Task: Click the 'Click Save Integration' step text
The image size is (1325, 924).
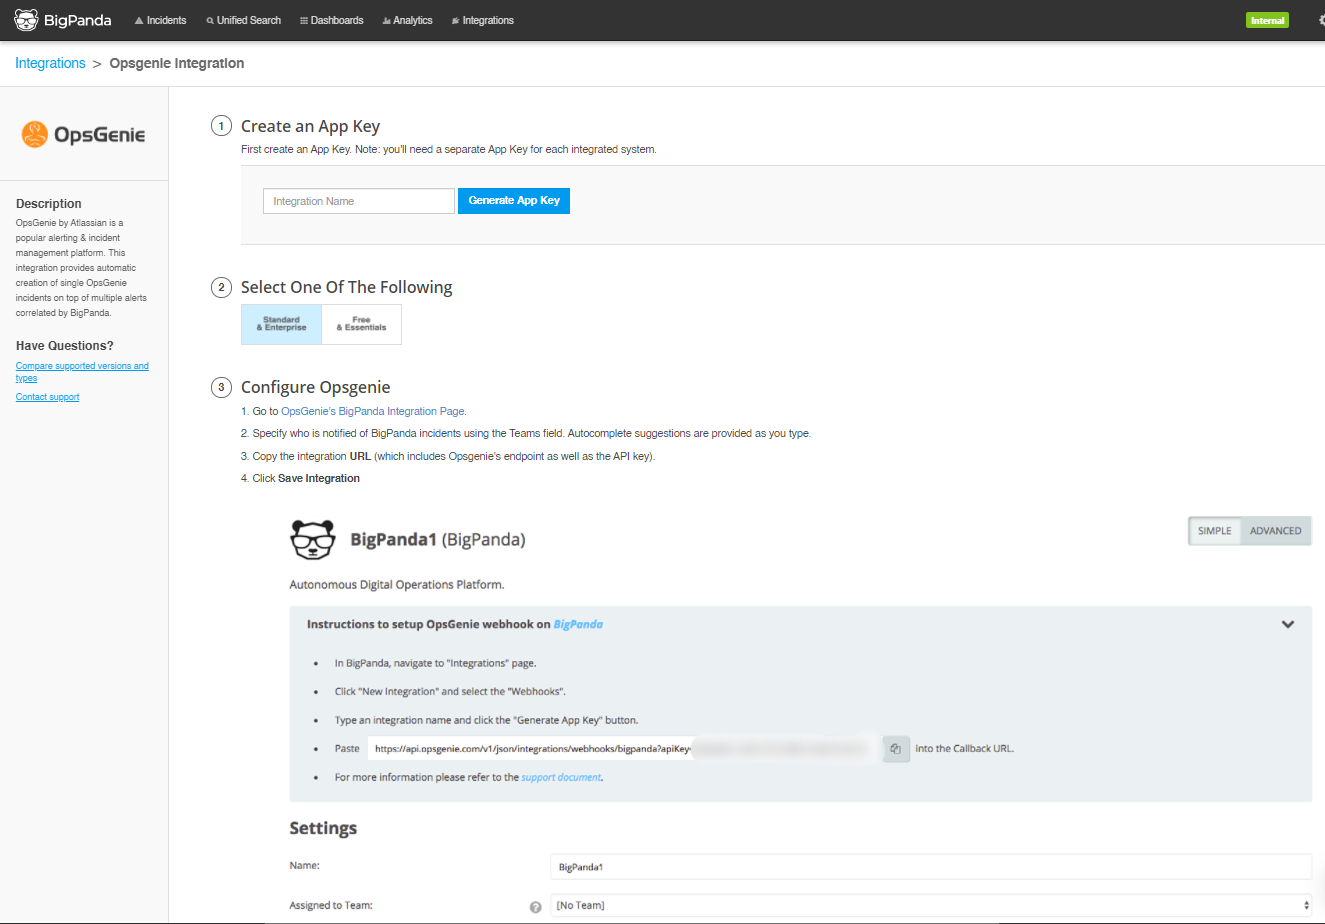Action: coord(300,478)
